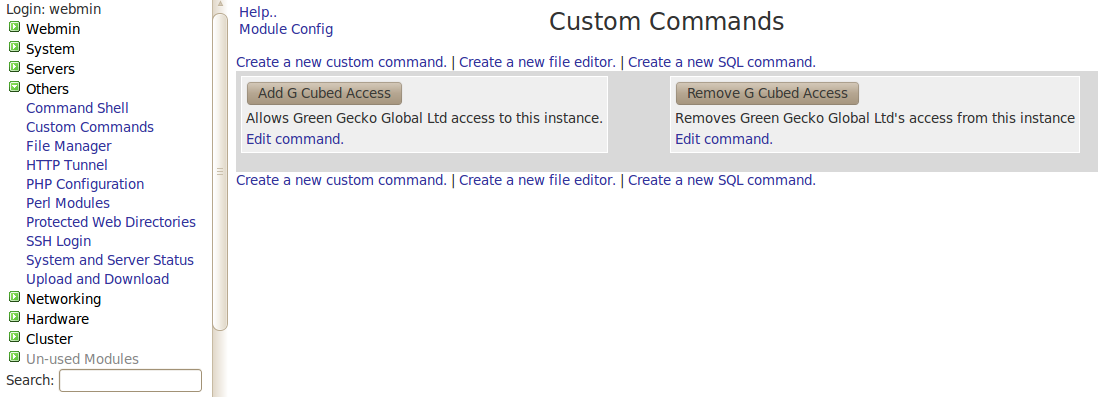Expand the Hardware category arrow icon
Viewport: 1100px width, 397px height.
pos(14,317)
